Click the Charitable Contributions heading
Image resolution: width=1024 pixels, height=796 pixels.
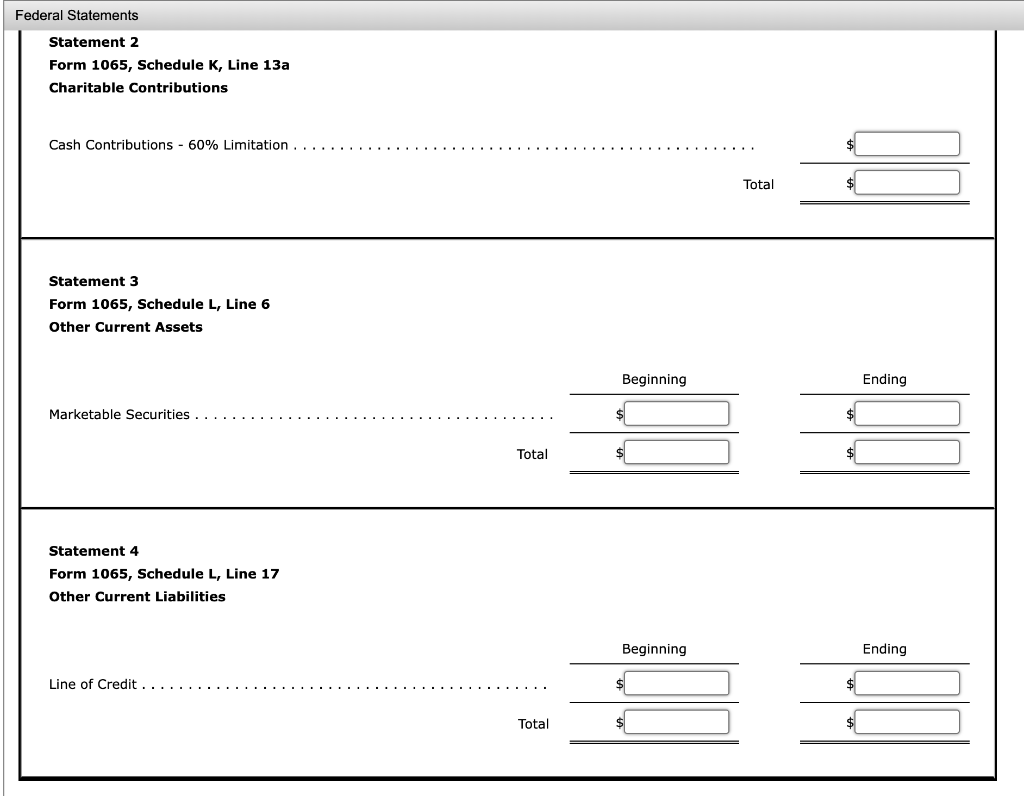pyautogui.click(x=138, y=88)
